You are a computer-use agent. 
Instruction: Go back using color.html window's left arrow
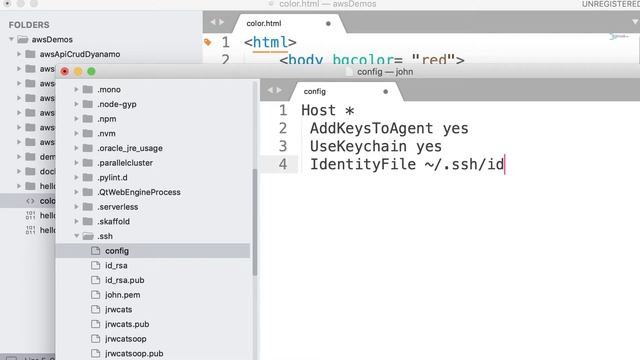[x=213, y=22]
